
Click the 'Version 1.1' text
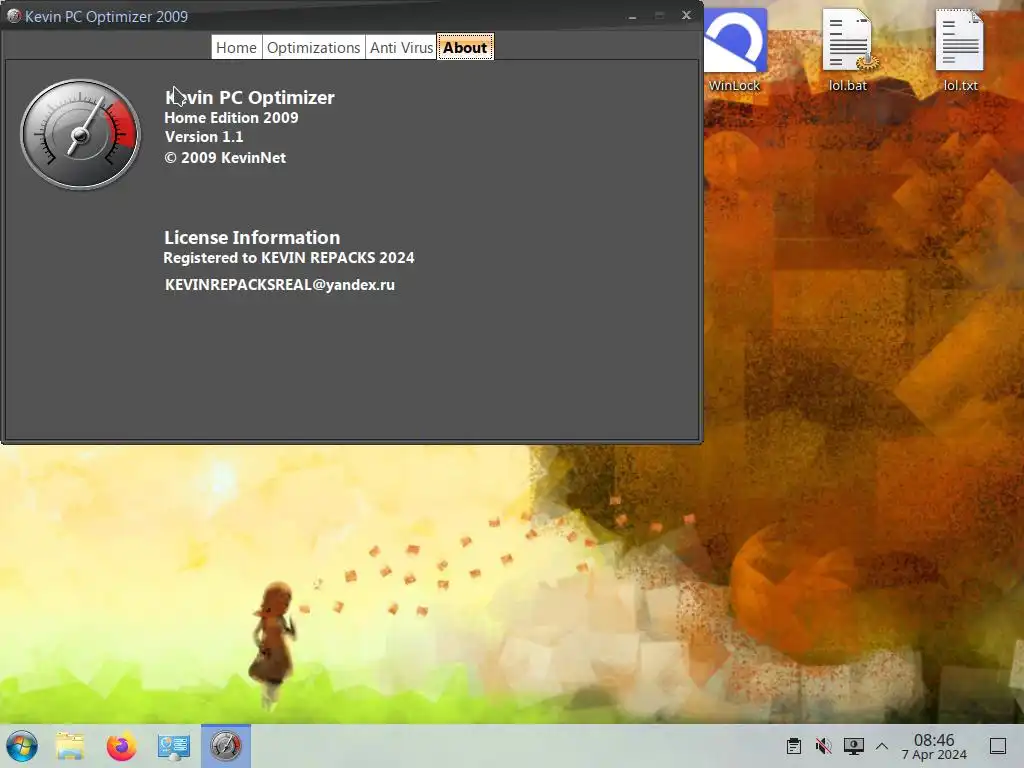[x=204, y=137]
